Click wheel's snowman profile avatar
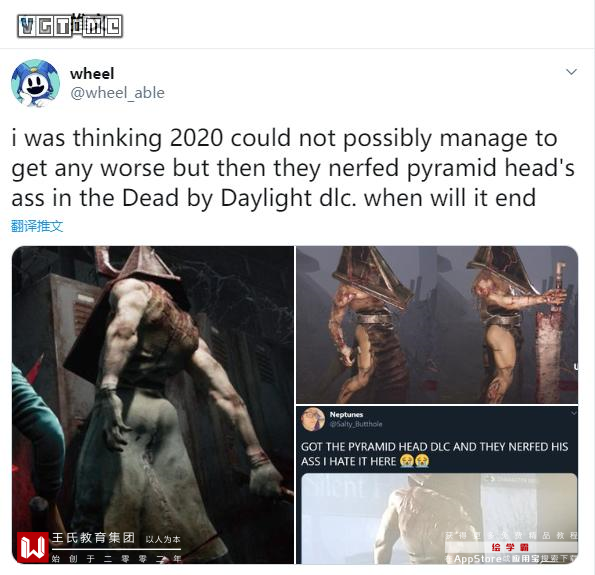Image resolution: width=595 pixels, height=575 pixels. 35,83
